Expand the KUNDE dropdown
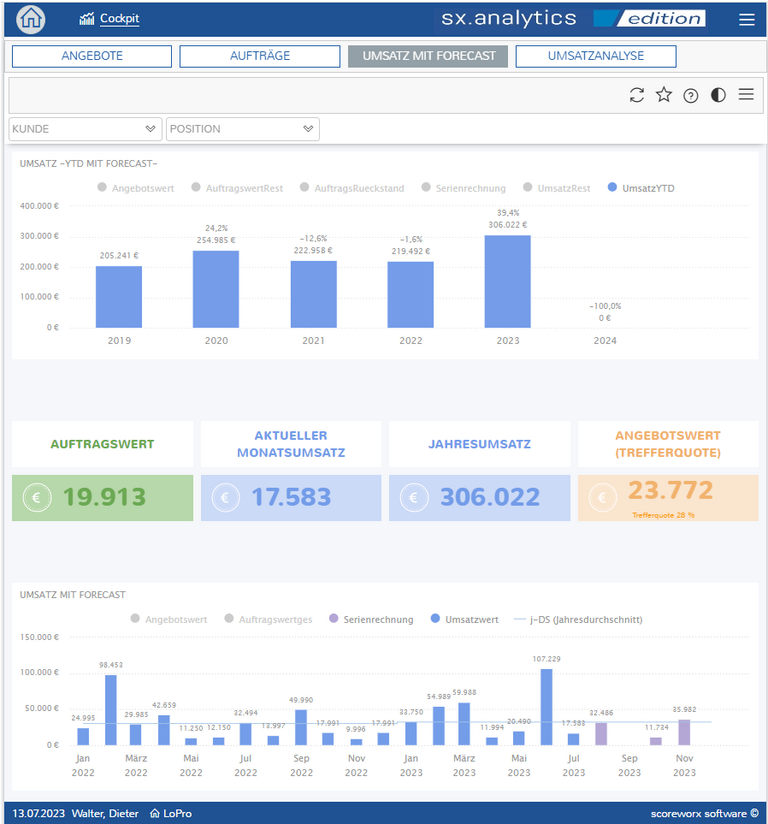The width and height of the screenshot is (768, 824). click(x=85, y=129)
